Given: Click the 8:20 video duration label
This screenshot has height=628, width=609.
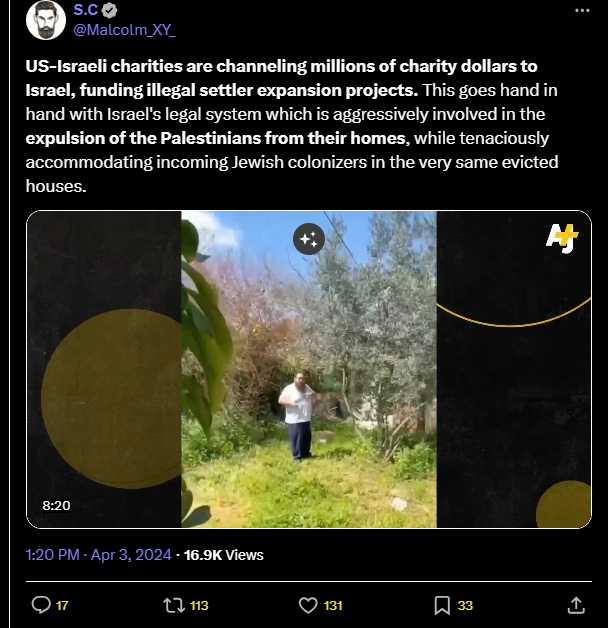Looking at the screenshot, I should (56, 505).
